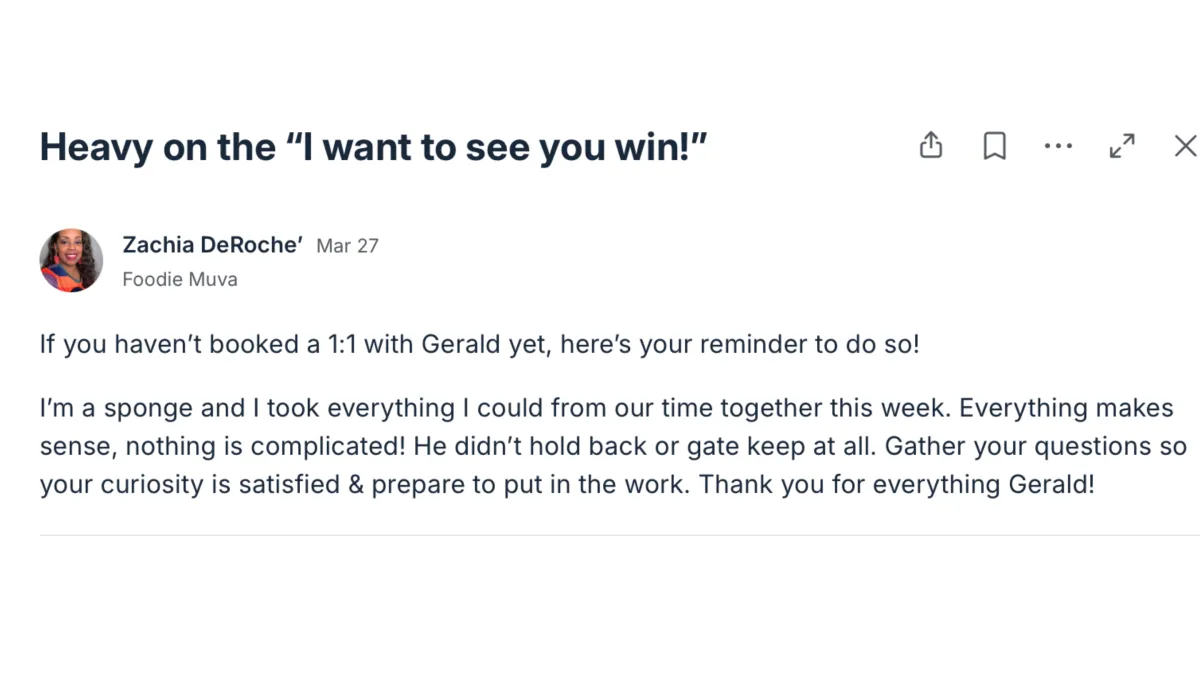Bookmark this post

[x=994, y=146]
